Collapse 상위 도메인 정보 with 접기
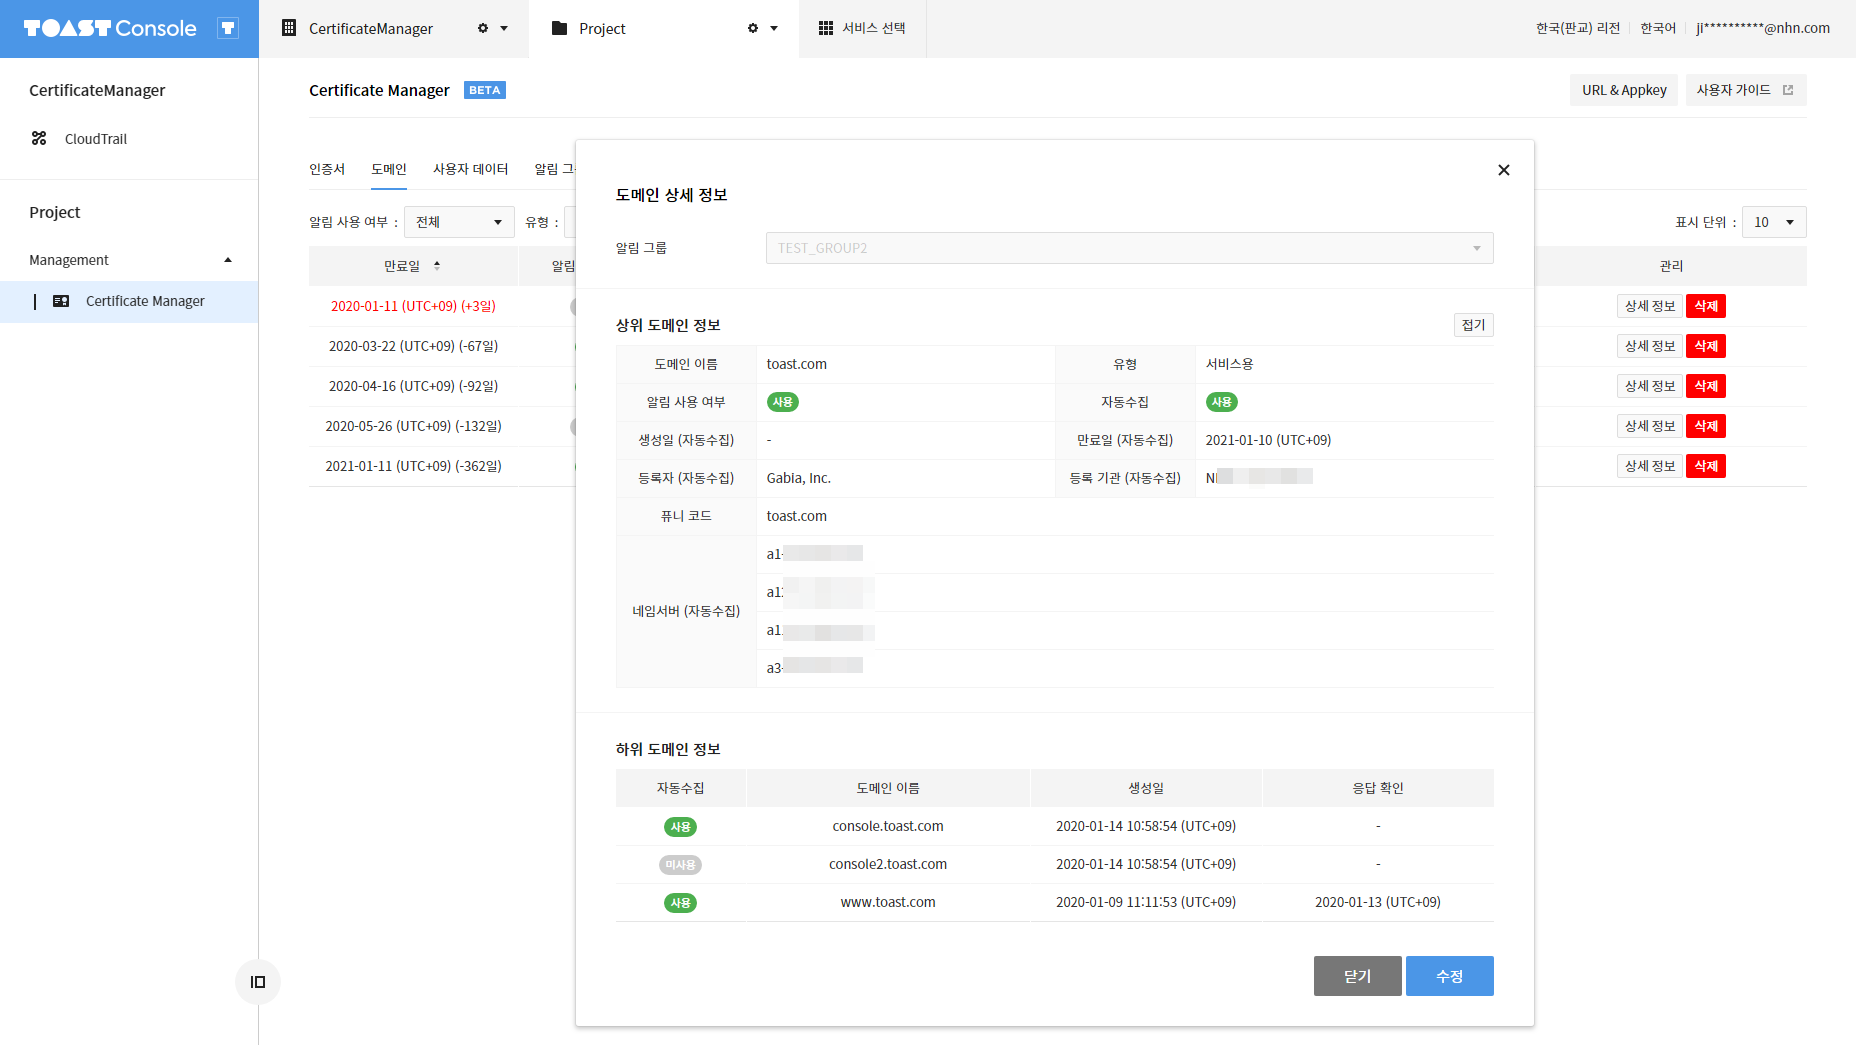 click(1473, 325)
